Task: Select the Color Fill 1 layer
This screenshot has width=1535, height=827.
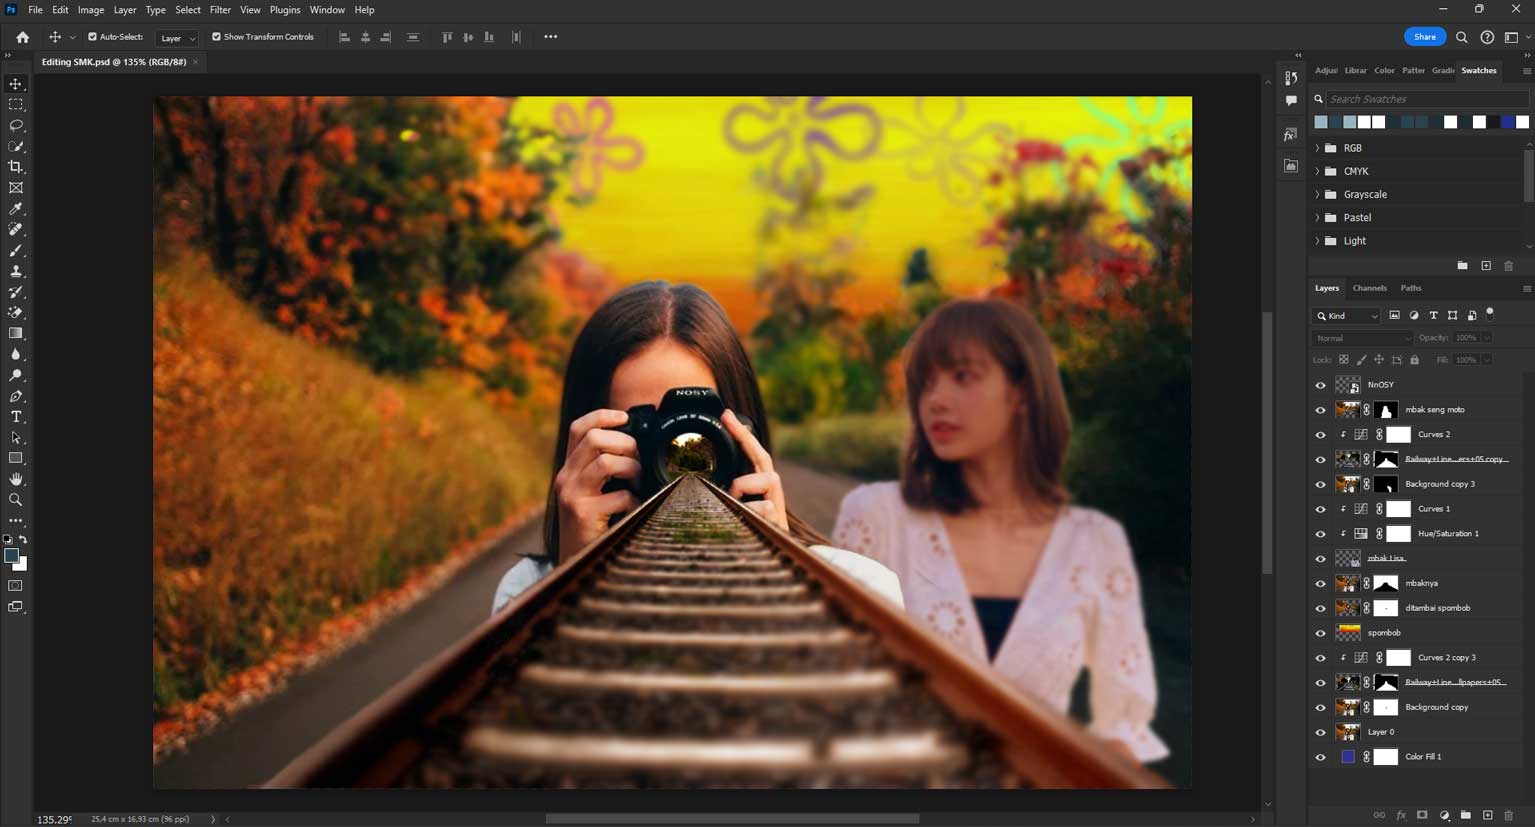Action: coord(1423,757)
